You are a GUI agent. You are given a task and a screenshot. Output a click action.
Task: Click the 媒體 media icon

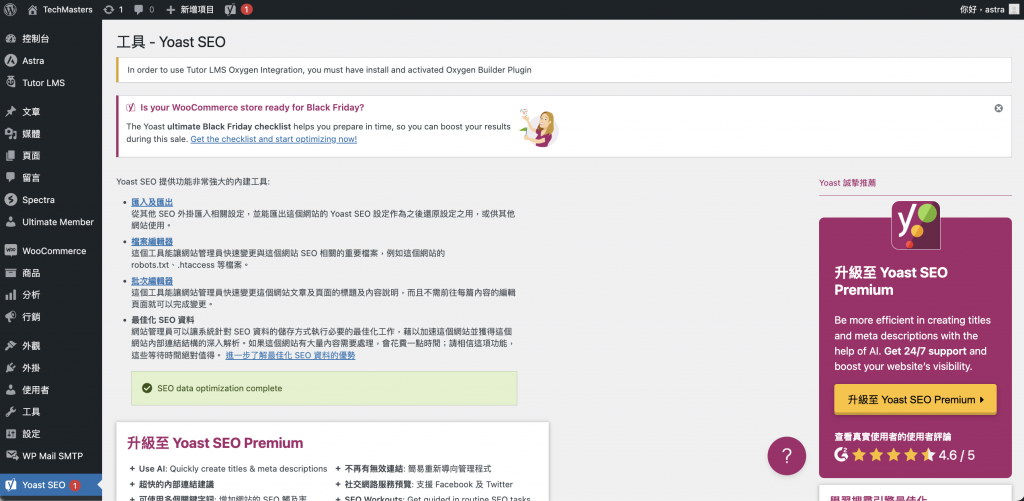click(x=10, y=134)
